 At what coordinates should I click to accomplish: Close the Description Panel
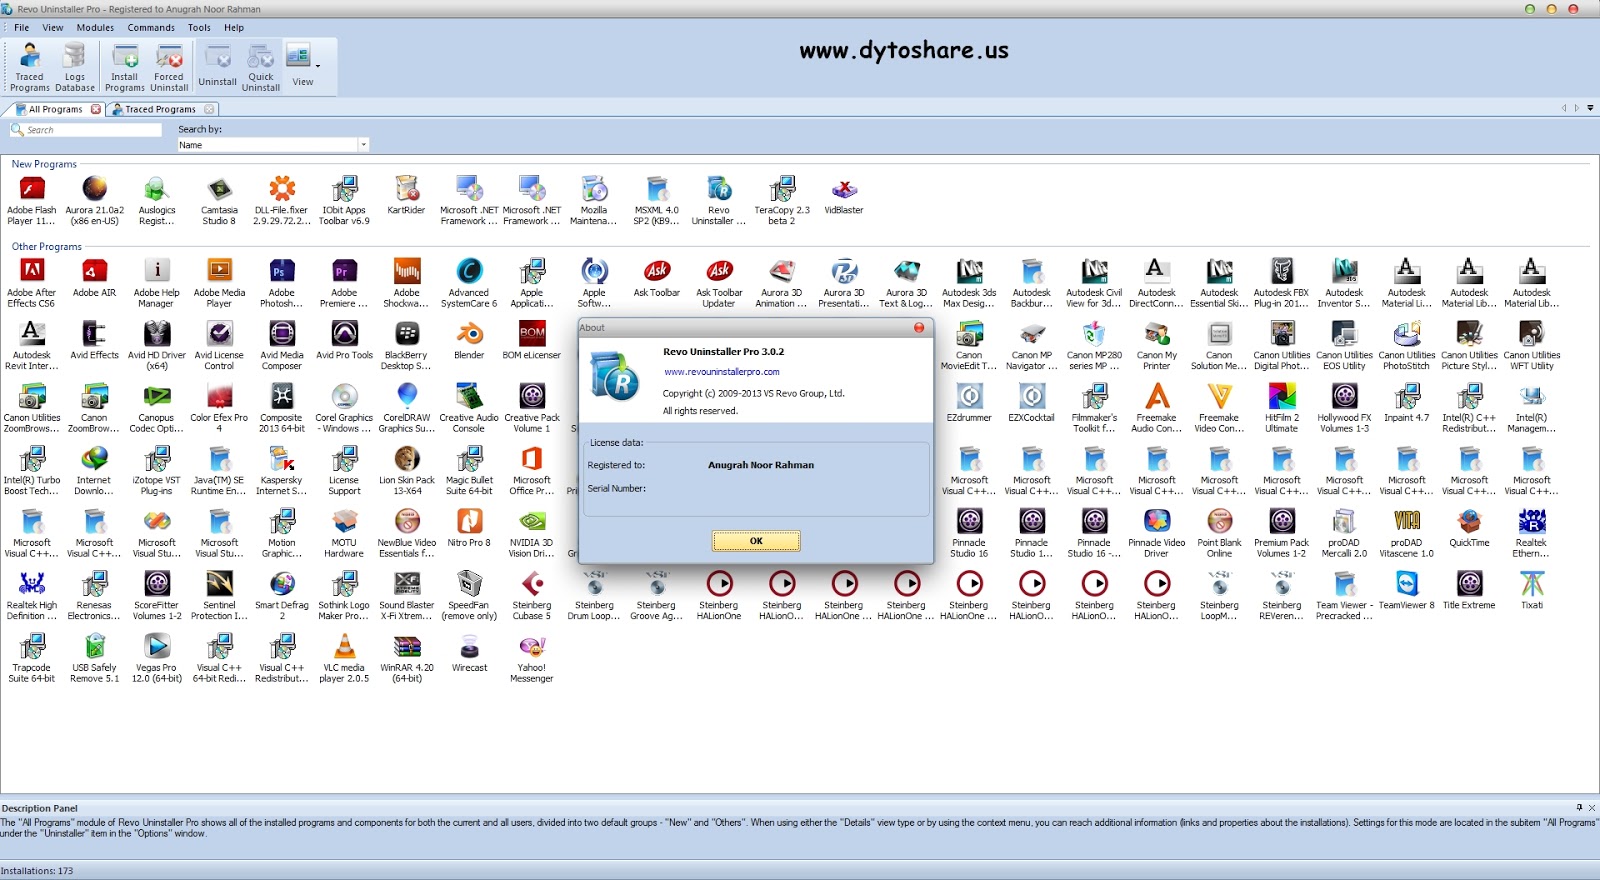[1592, 808]
